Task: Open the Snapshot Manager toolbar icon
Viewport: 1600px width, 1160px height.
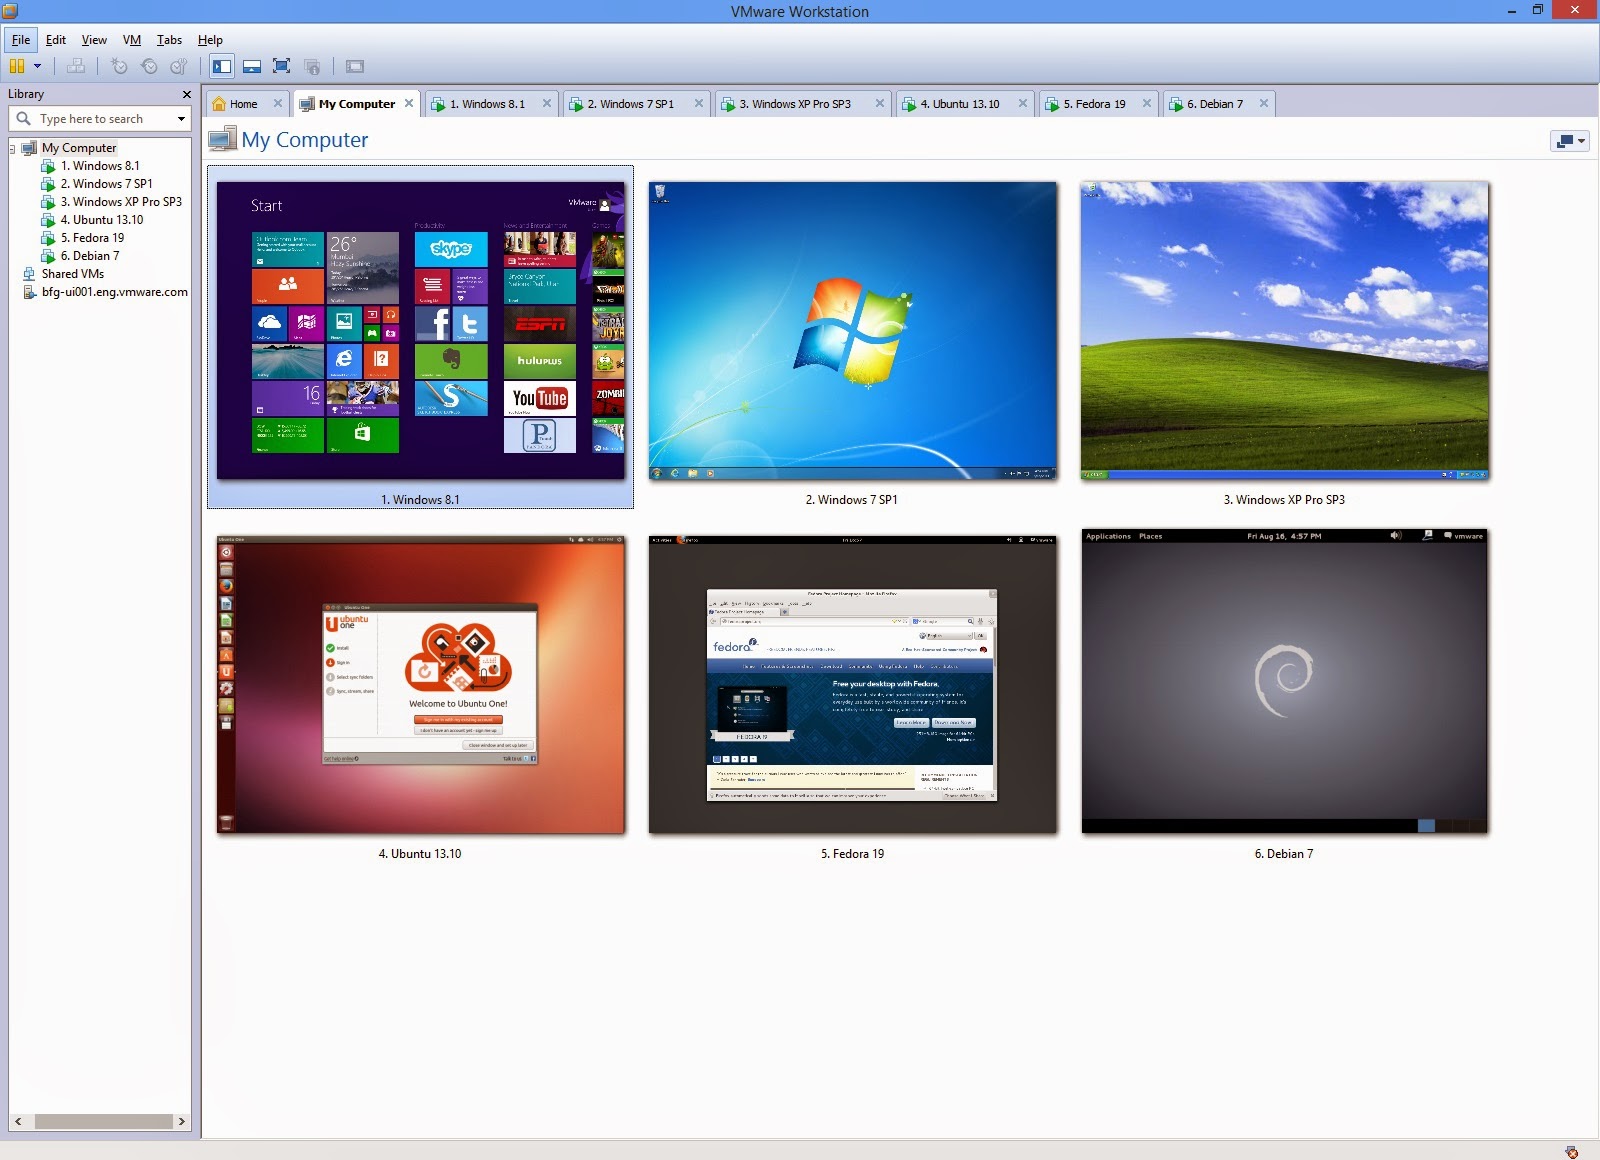Action: coord(179,67)
